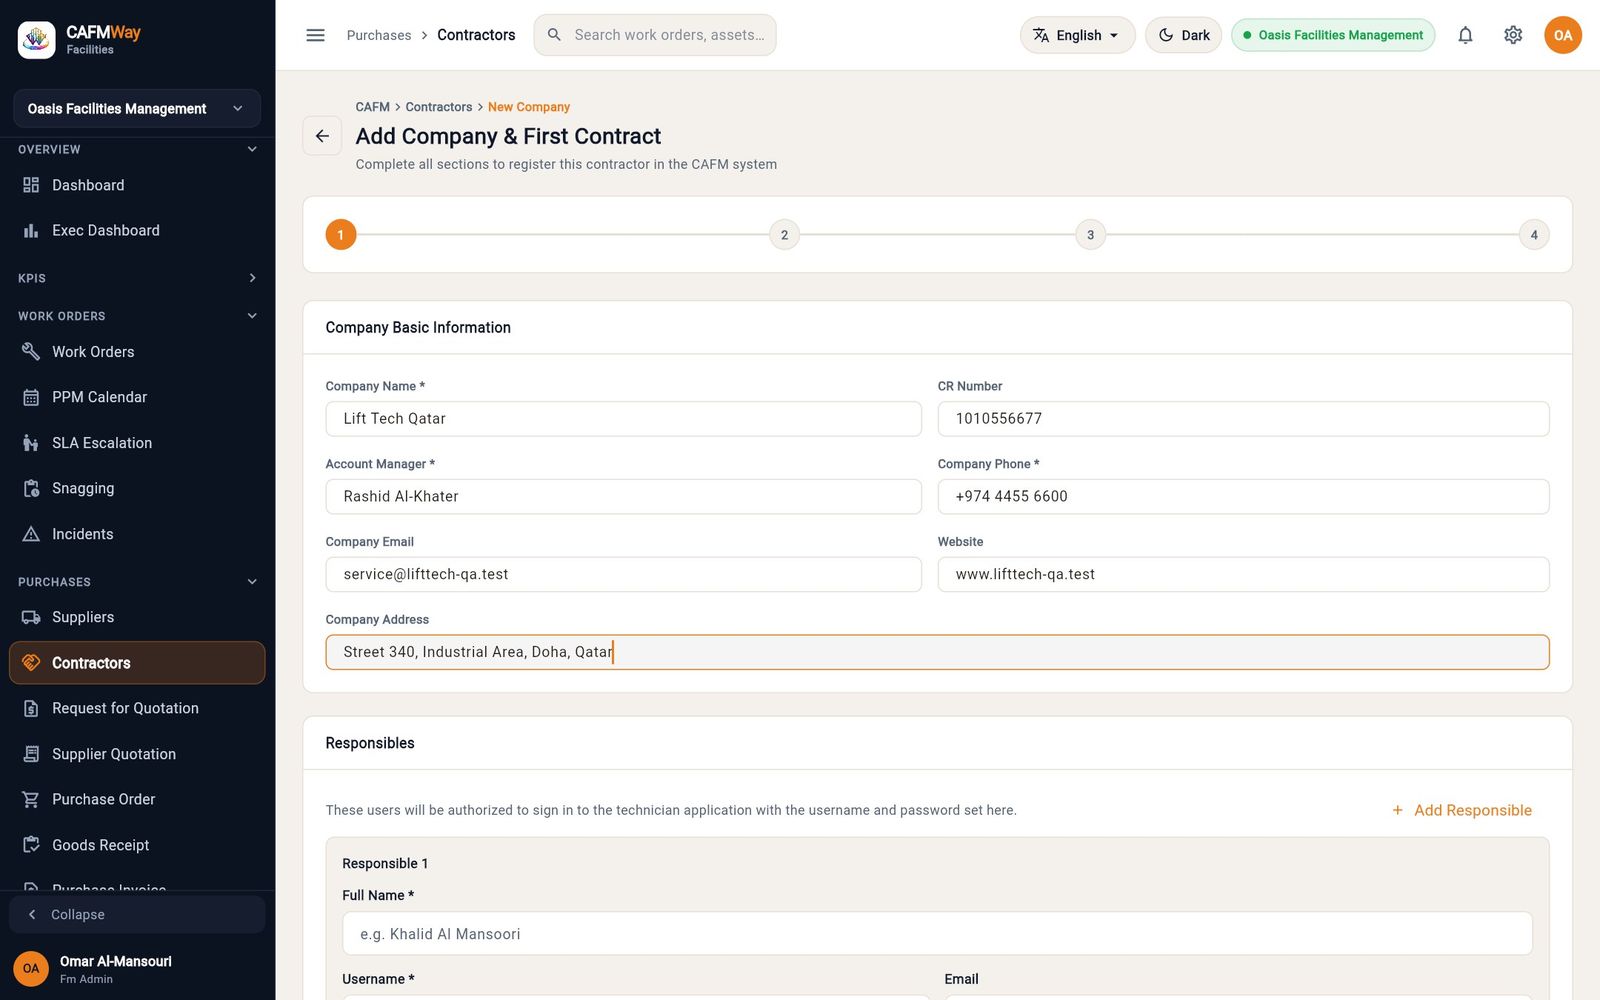Click the Oasis Facilities Management status badge
The height and width of the screenshot is (1000, 1600).
click(x=1333, y=35)
